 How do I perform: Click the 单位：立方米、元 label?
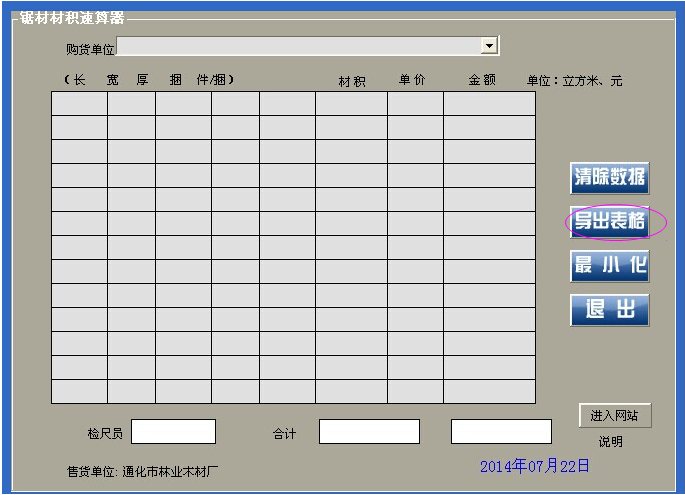[x=574, y=81]
